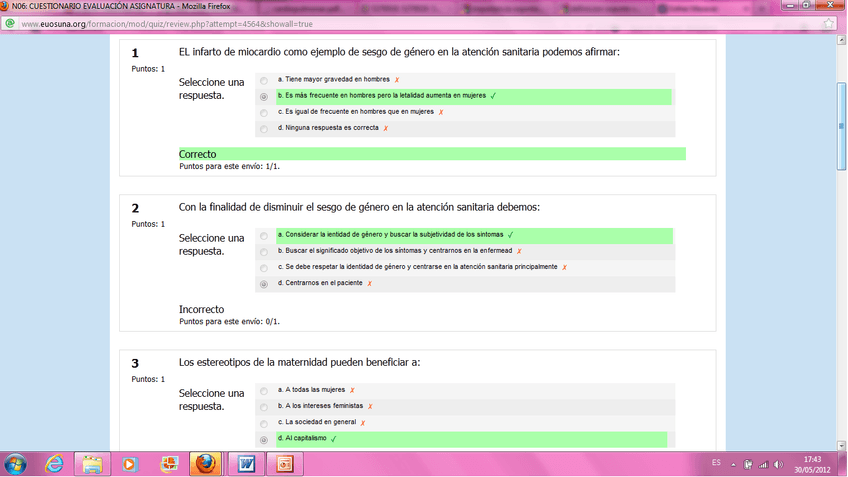This screenshot has height=477, width=848.
Task: Show hidden system tray icons arrow
Action: click(x=735, y=464)
